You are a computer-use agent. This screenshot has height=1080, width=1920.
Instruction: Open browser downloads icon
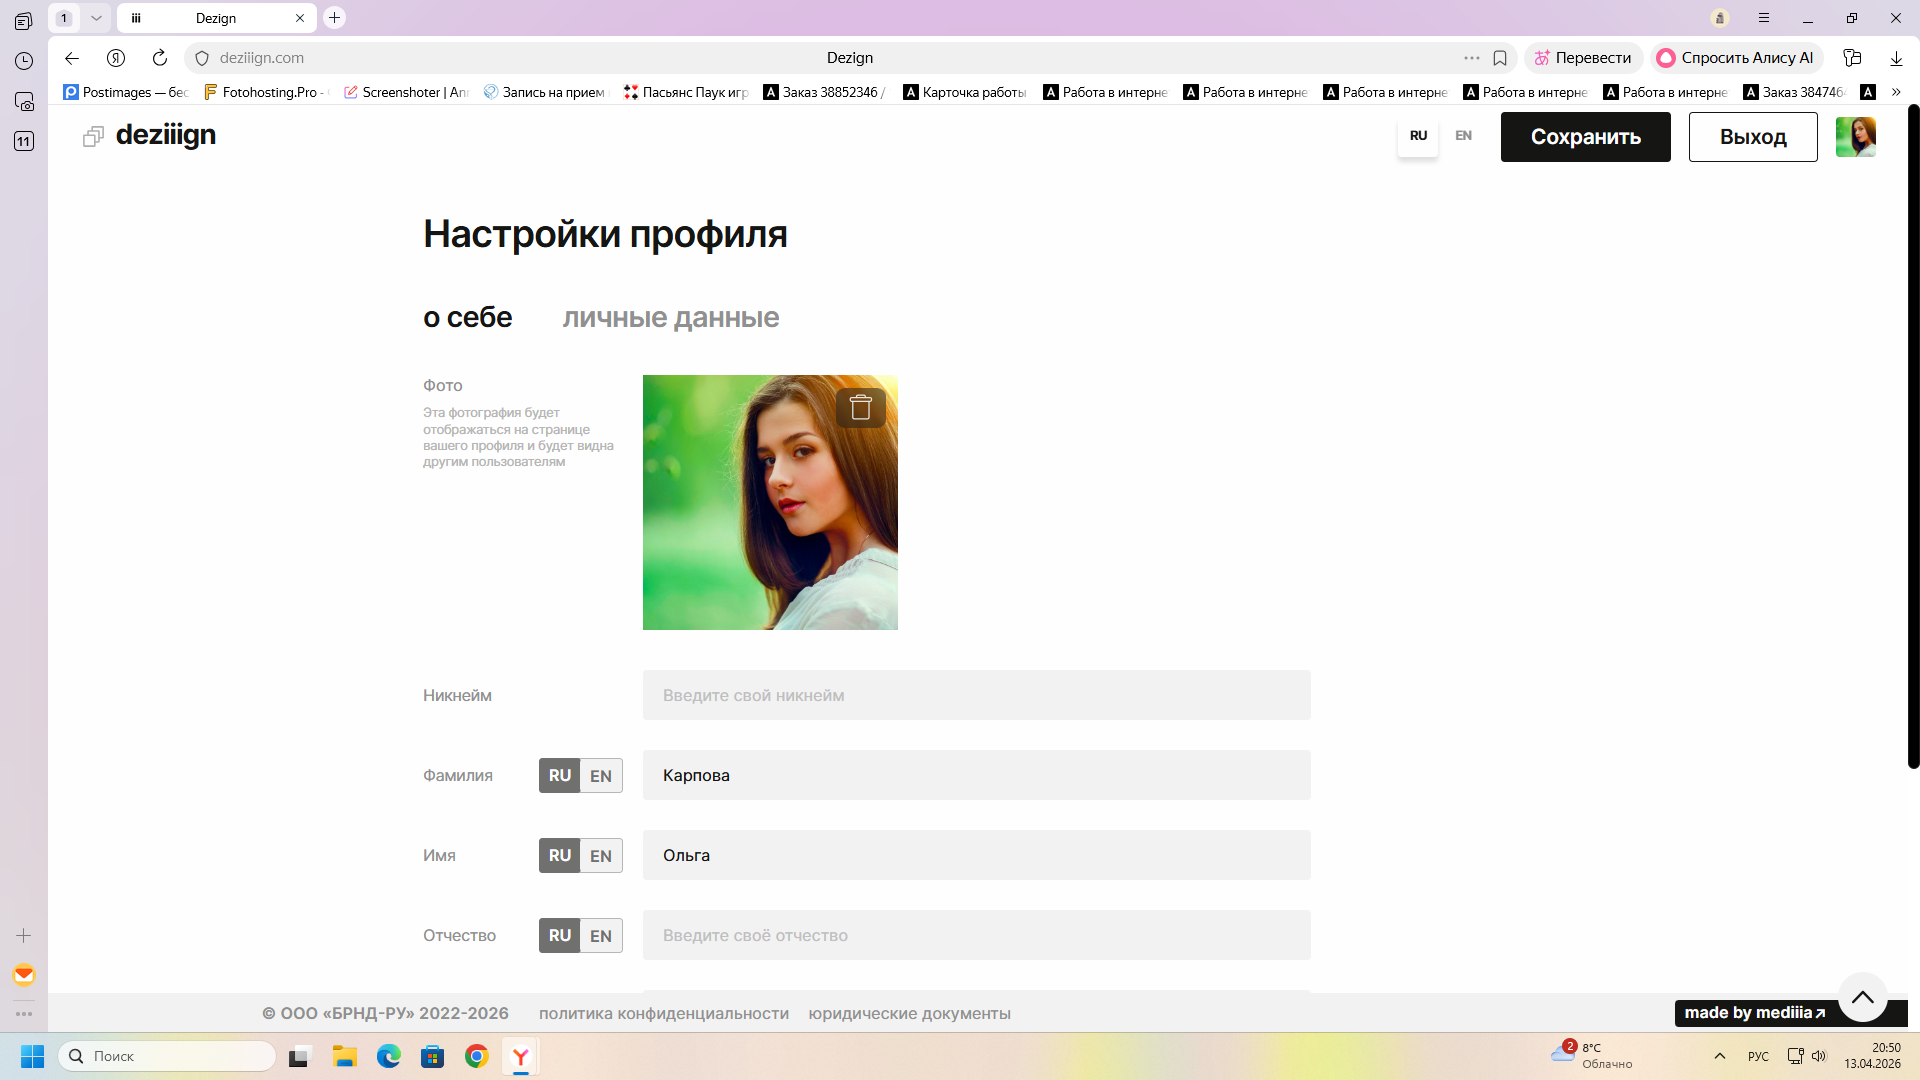point(1896,58)
